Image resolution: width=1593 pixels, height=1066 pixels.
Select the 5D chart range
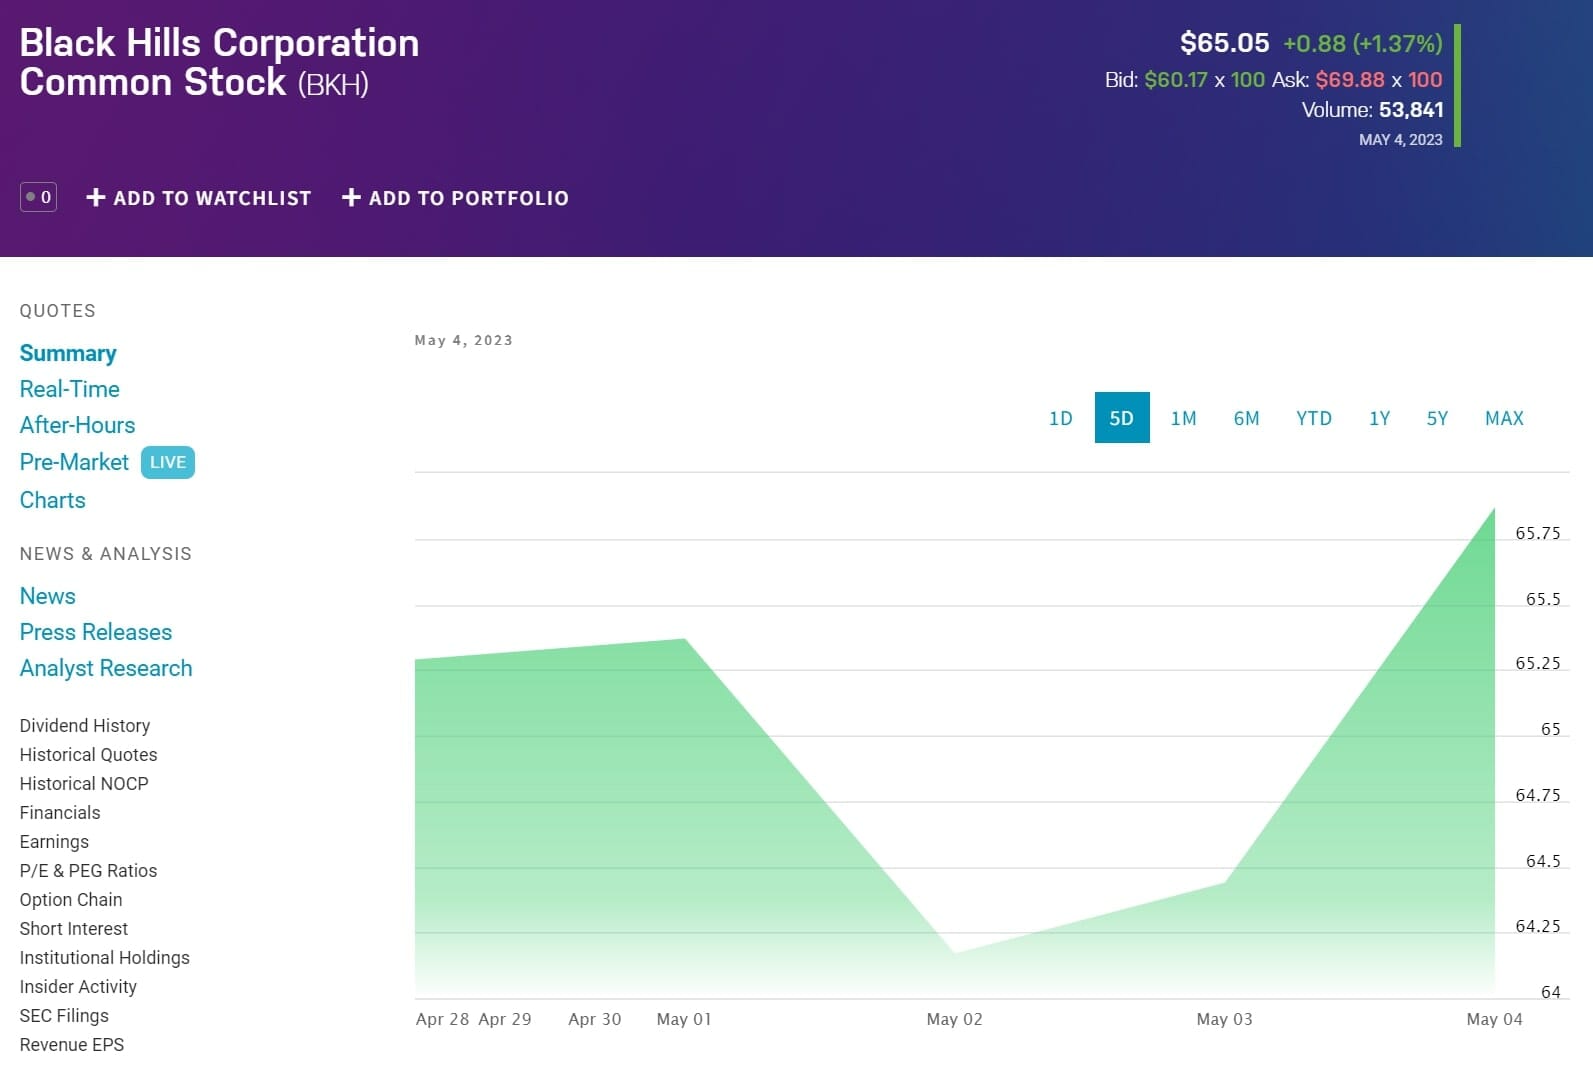pyautogui.click(x=1121, y=418)
